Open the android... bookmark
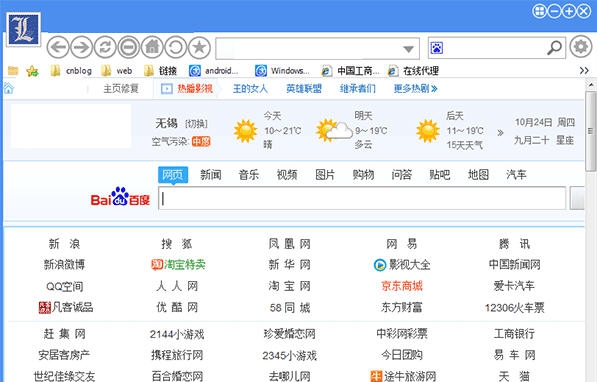 (214, 71)
